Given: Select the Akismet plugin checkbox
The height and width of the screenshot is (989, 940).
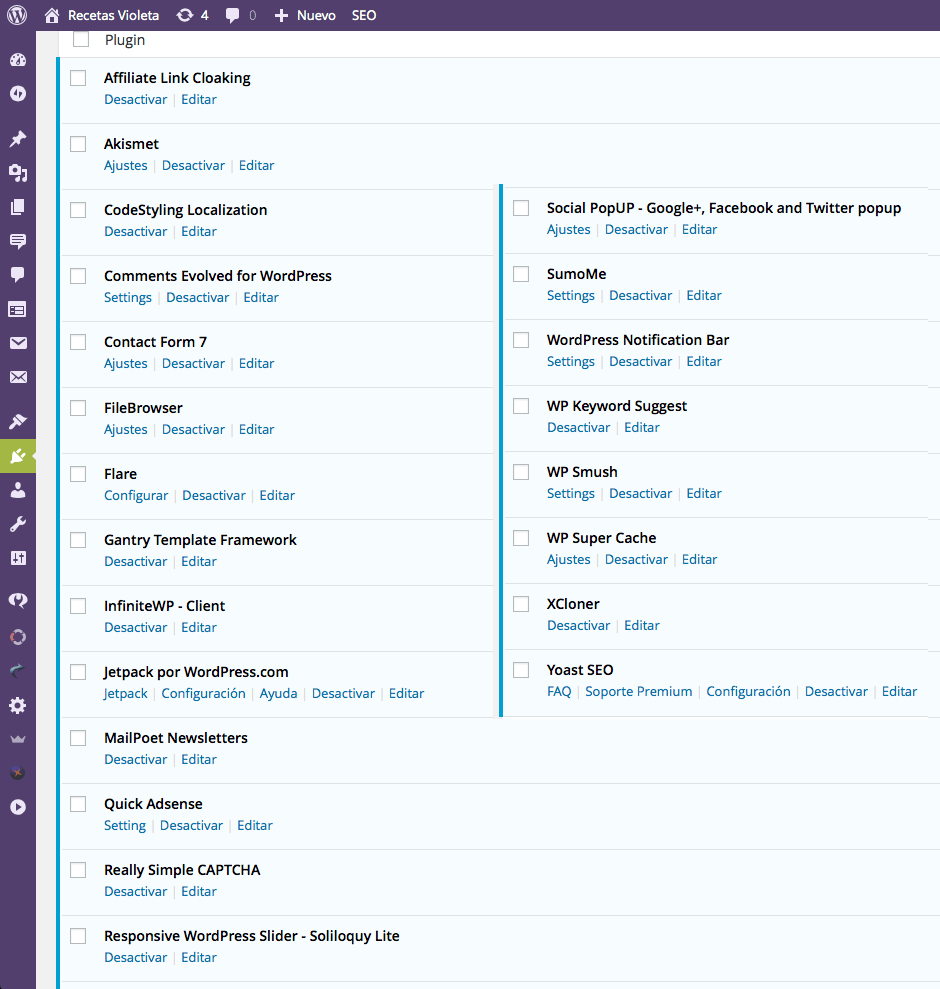Looking at the screenshot, I should pyautogui.click(x=78, y=144).
